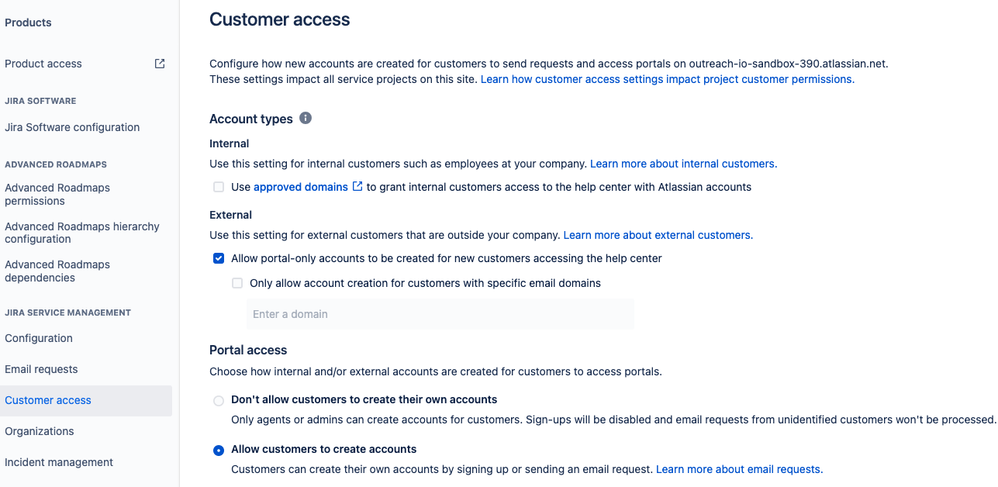Viewport: 998px width, 487px height.
Task: Open Email requests settings in sidebar
Action: 41,369
